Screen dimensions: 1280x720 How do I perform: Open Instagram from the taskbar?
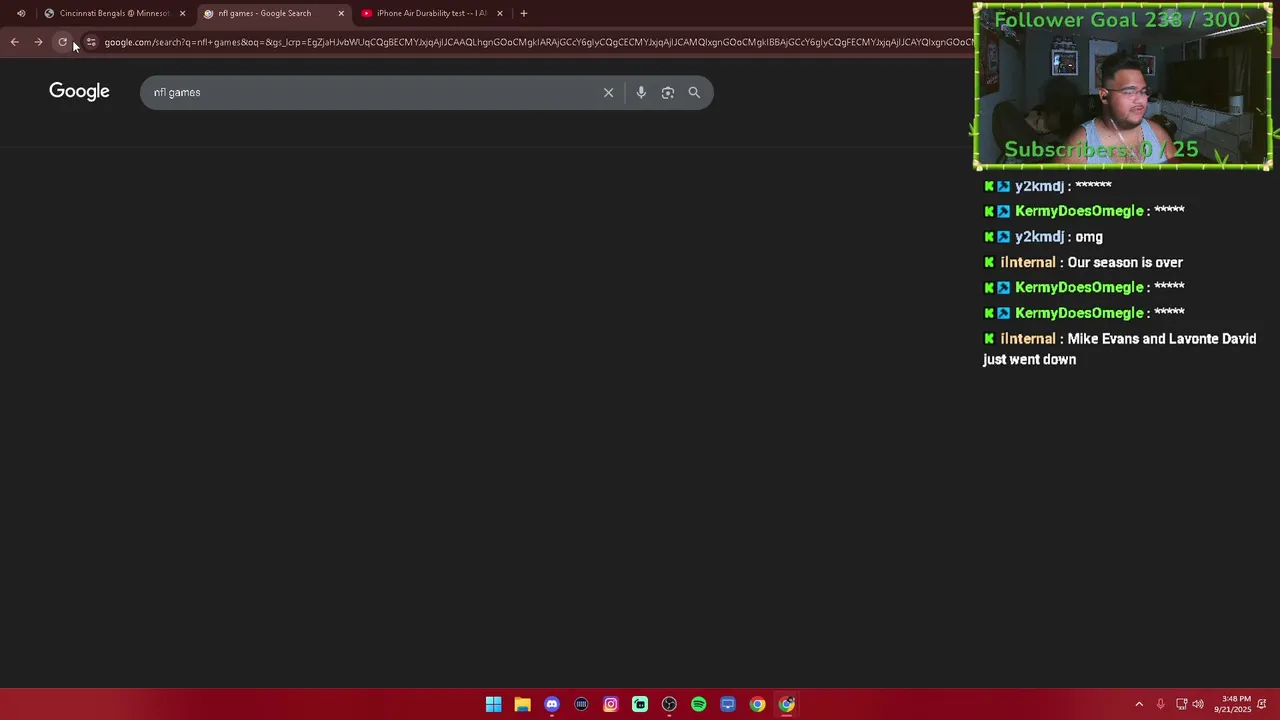coord(610,704)
